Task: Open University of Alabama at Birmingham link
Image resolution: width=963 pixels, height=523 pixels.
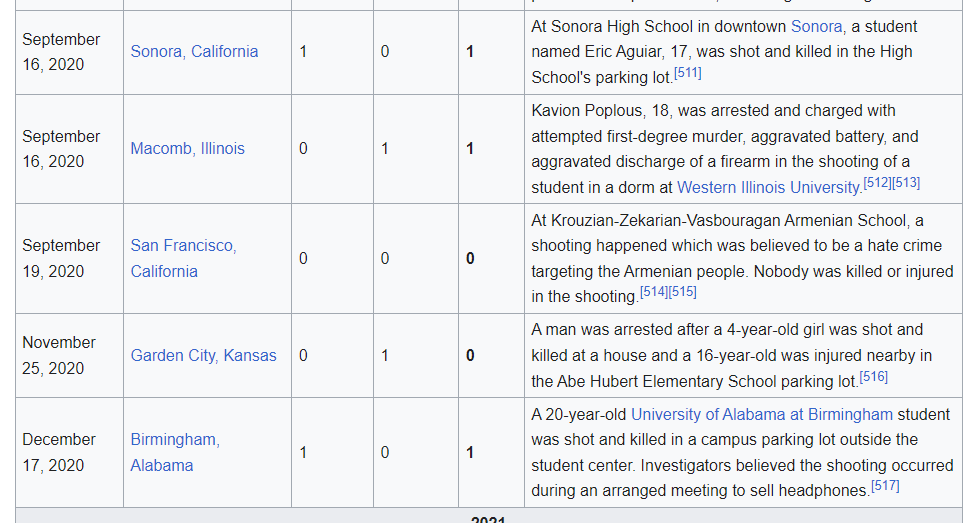Action: pyautogui.click(x=762, y=414)
